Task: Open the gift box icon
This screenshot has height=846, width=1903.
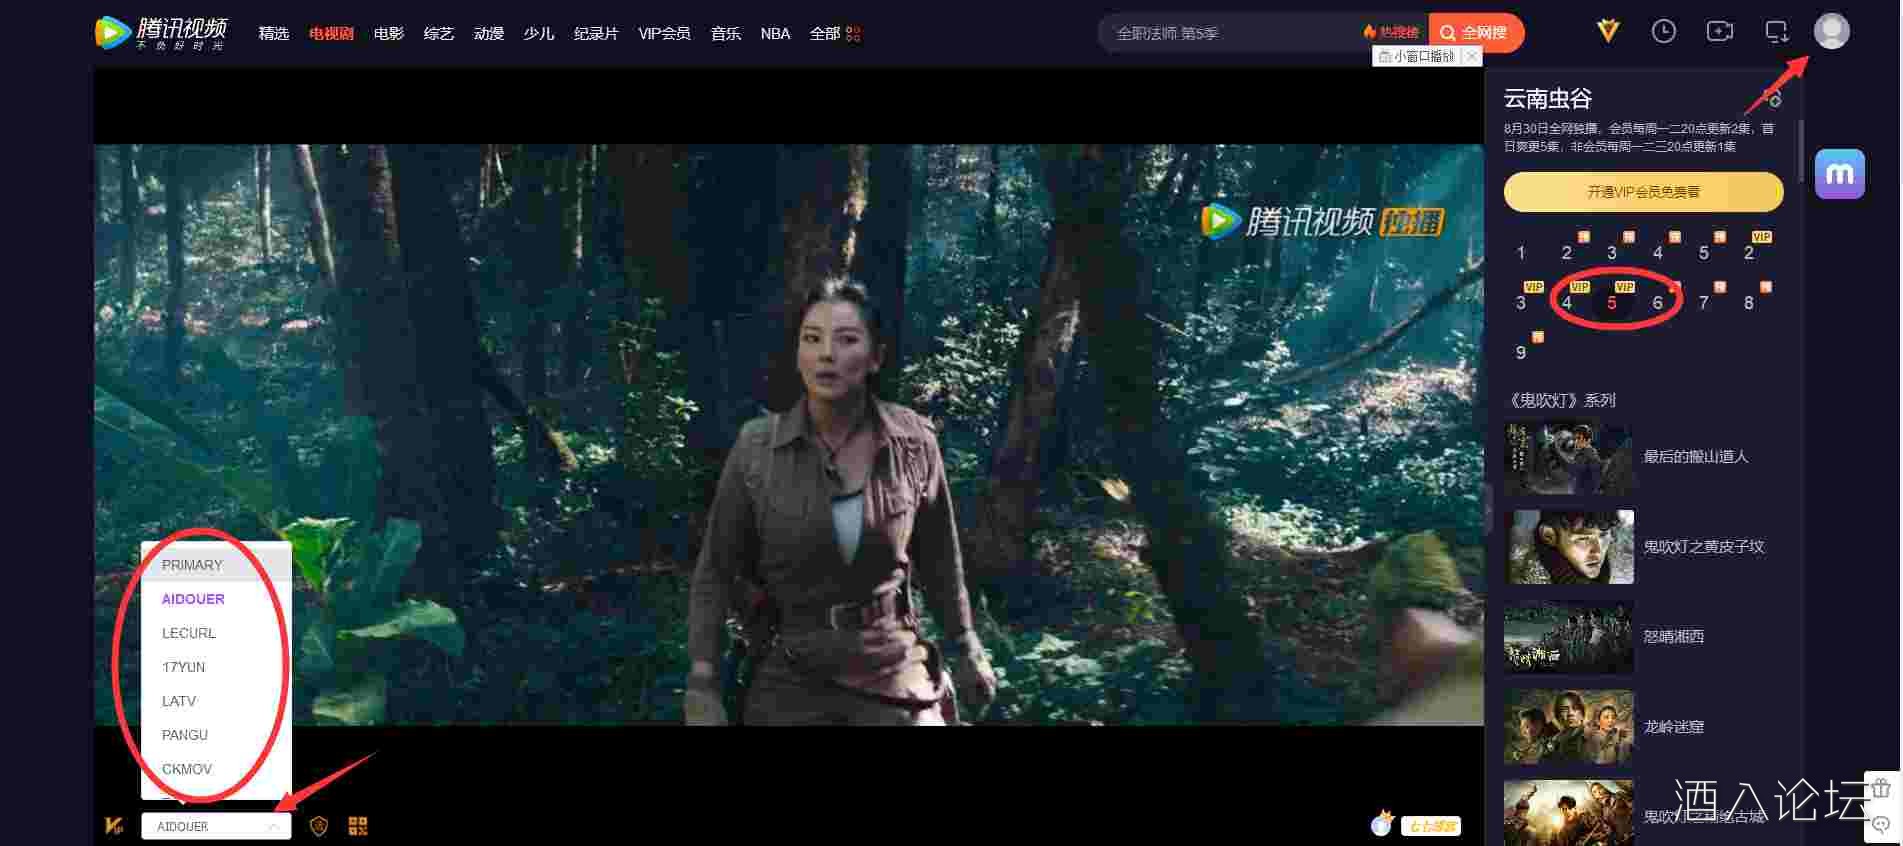Action: click(1881, 789)
